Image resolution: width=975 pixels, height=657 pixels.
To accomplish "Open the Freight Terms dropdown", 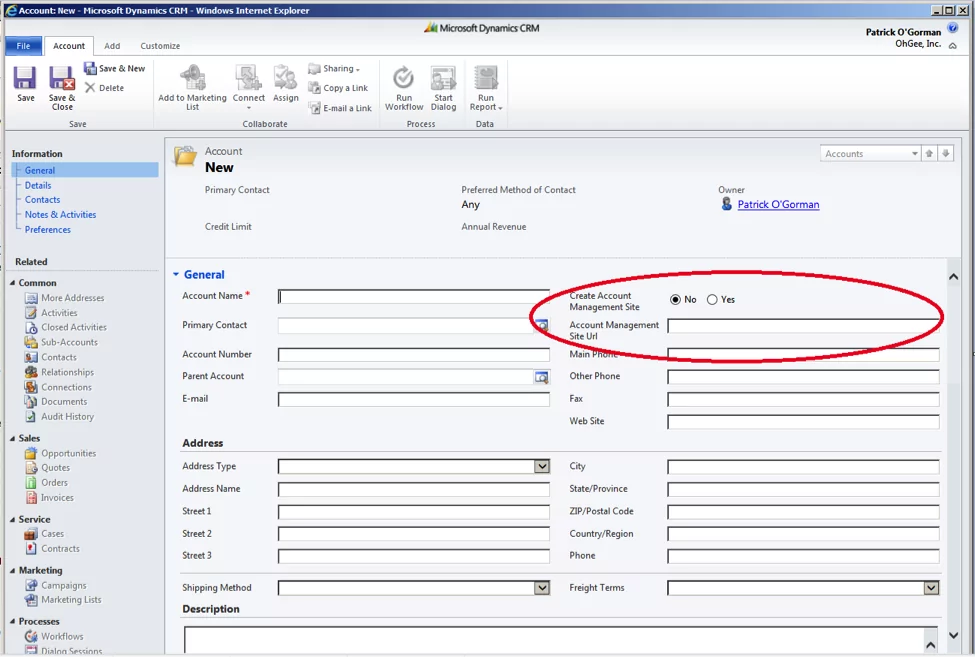I will coord(931,588).
